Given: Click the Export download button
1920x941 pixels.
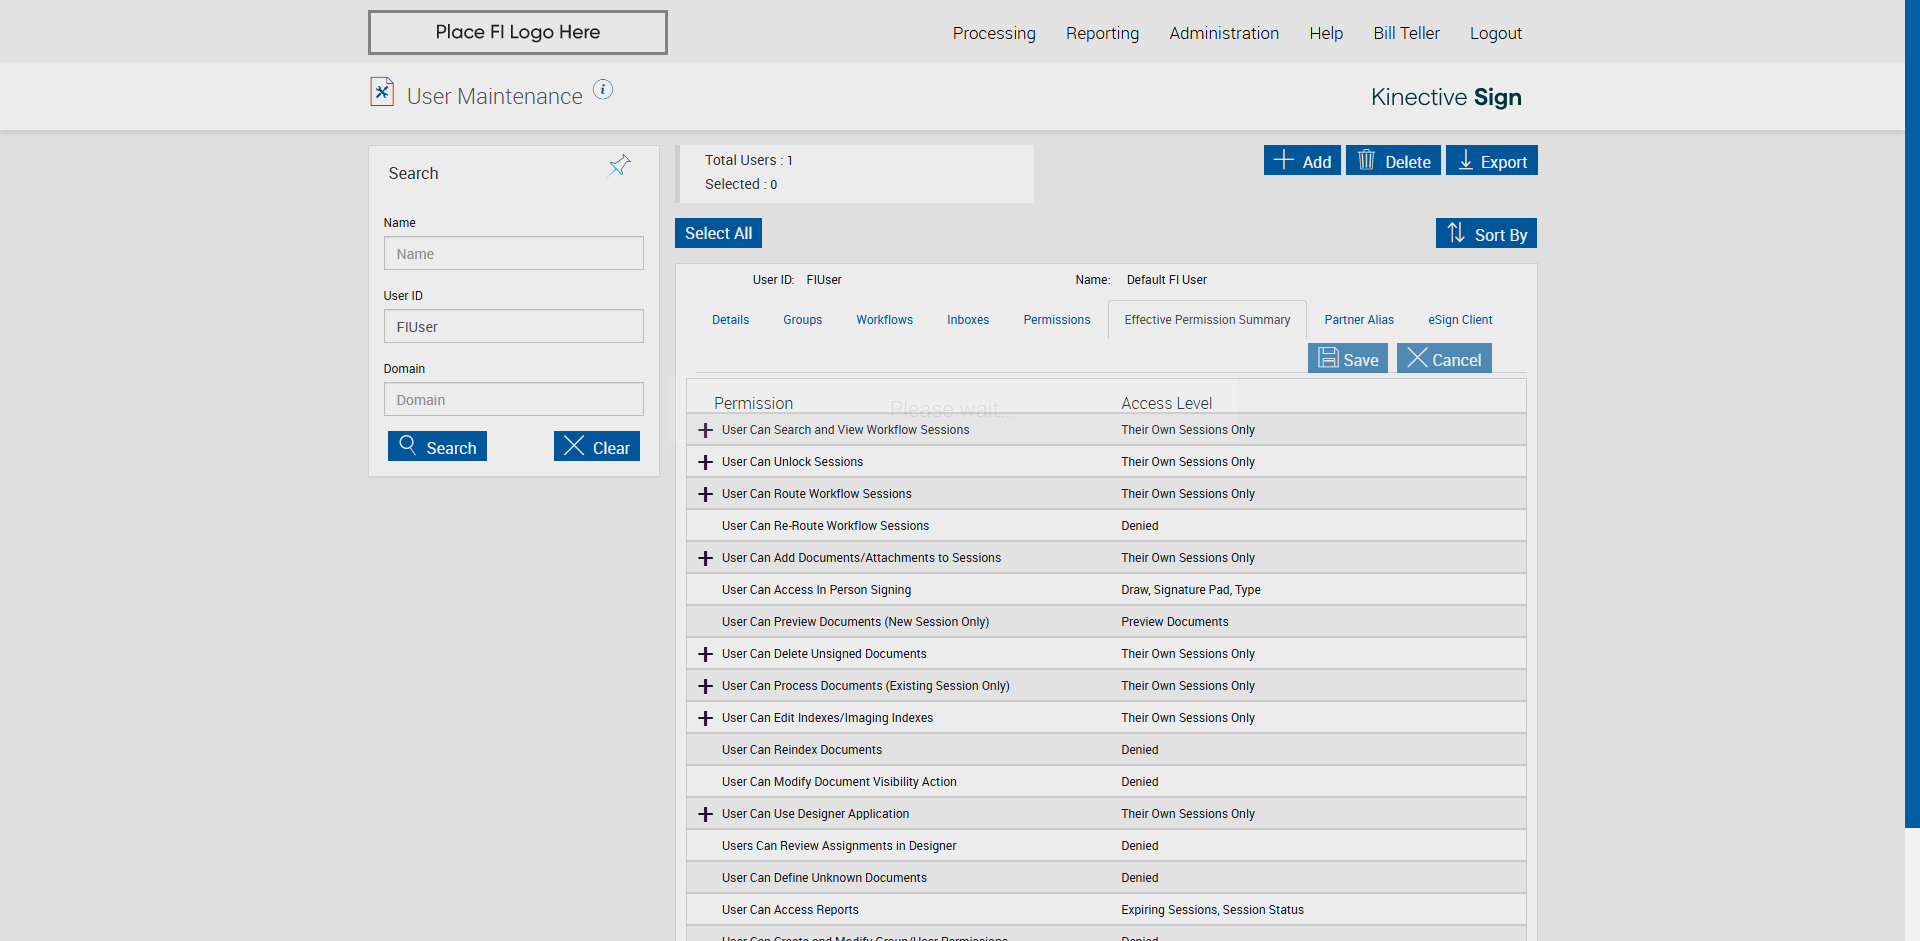Looking at the screenshot, I should click(1491, 161).
